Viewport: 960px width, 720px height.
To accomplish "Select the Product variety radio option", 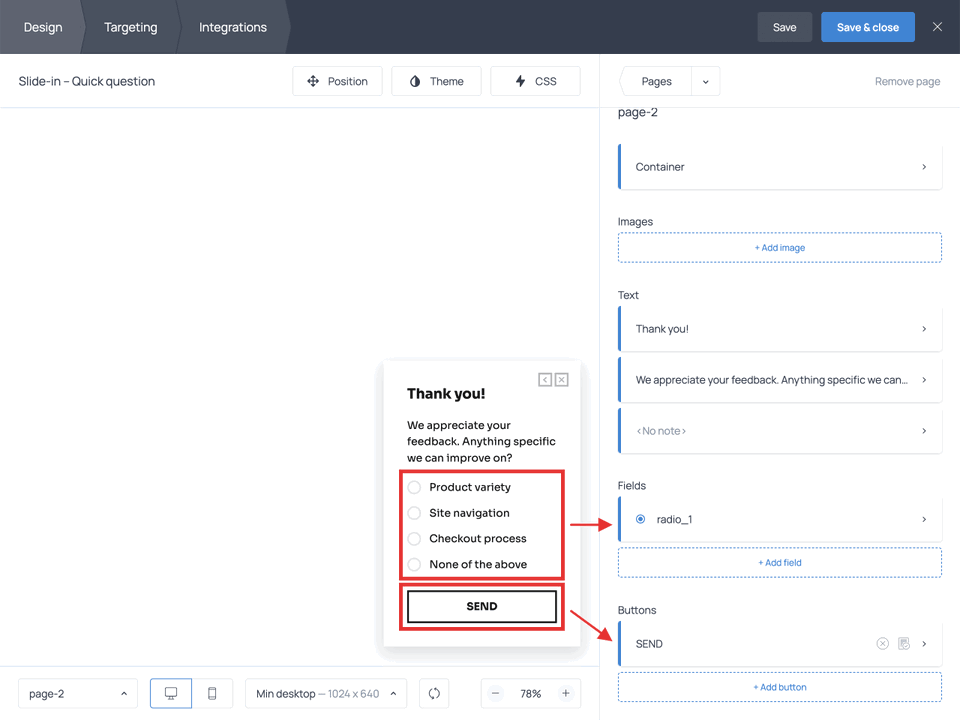I will 413,487.
